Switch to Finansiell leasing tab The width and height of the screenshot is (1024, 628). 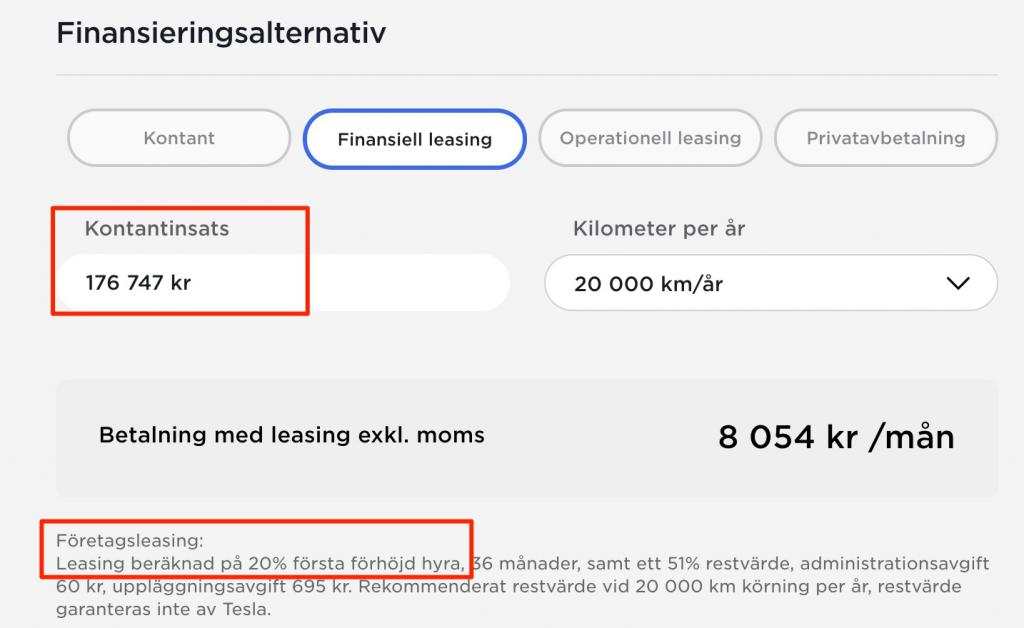click(415, 139)
